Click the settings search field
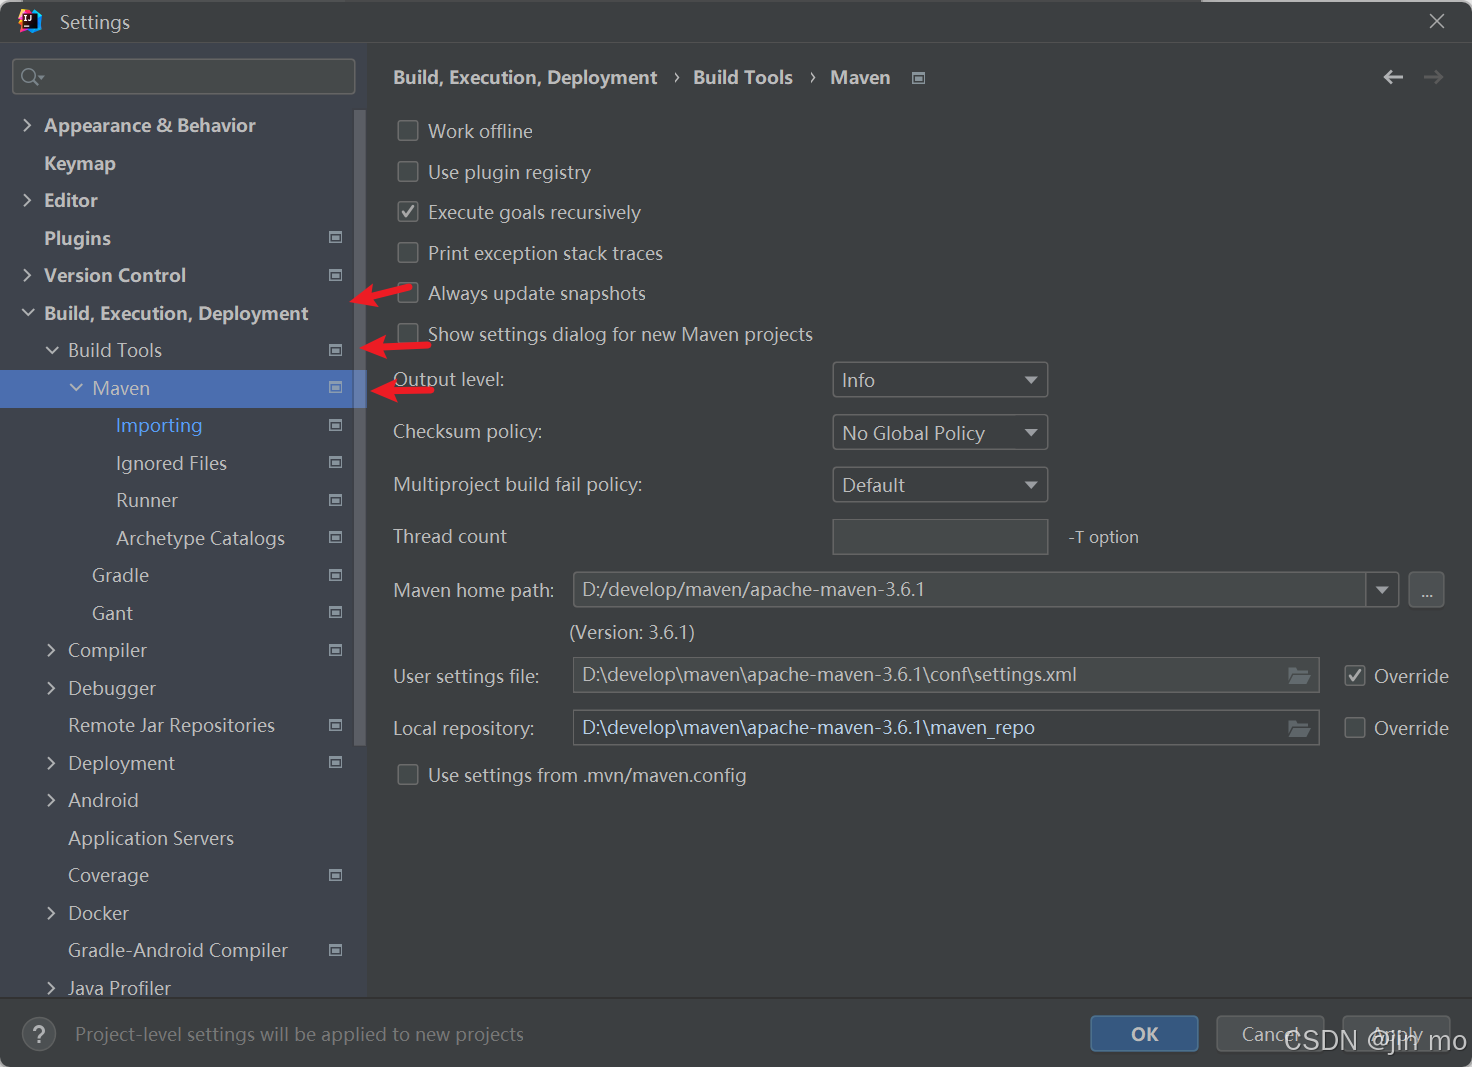This screenshot has height=1067, width=1472. click(184, 77)
